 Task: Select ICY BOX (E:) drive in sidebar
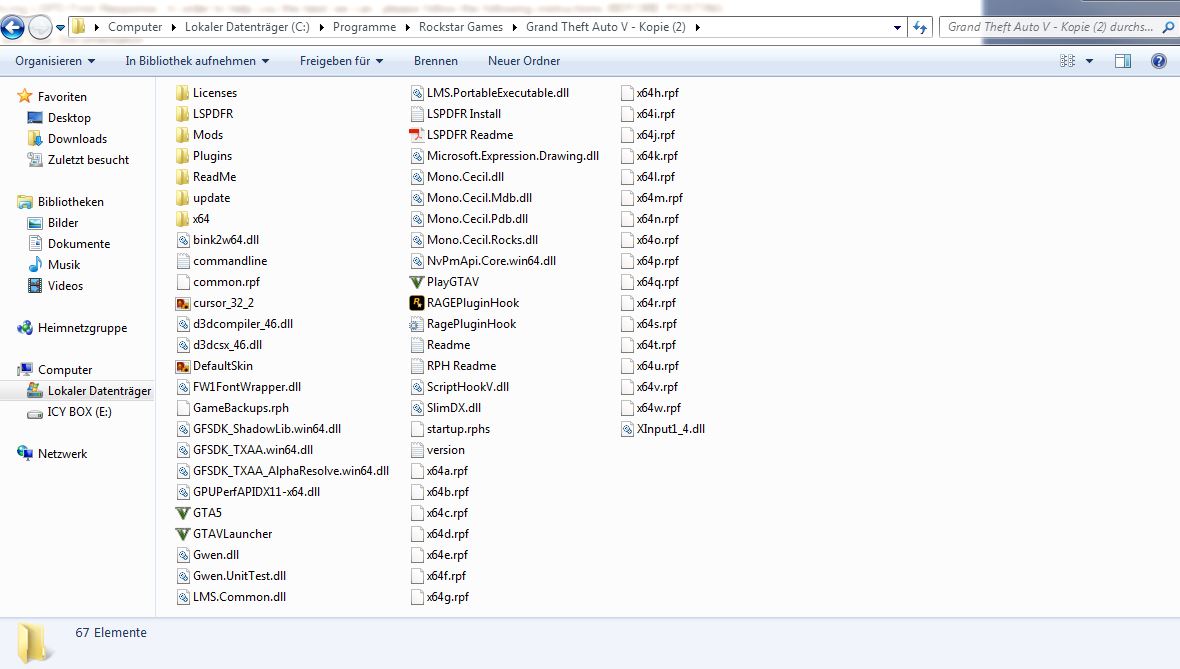click(x=79, y=412)
